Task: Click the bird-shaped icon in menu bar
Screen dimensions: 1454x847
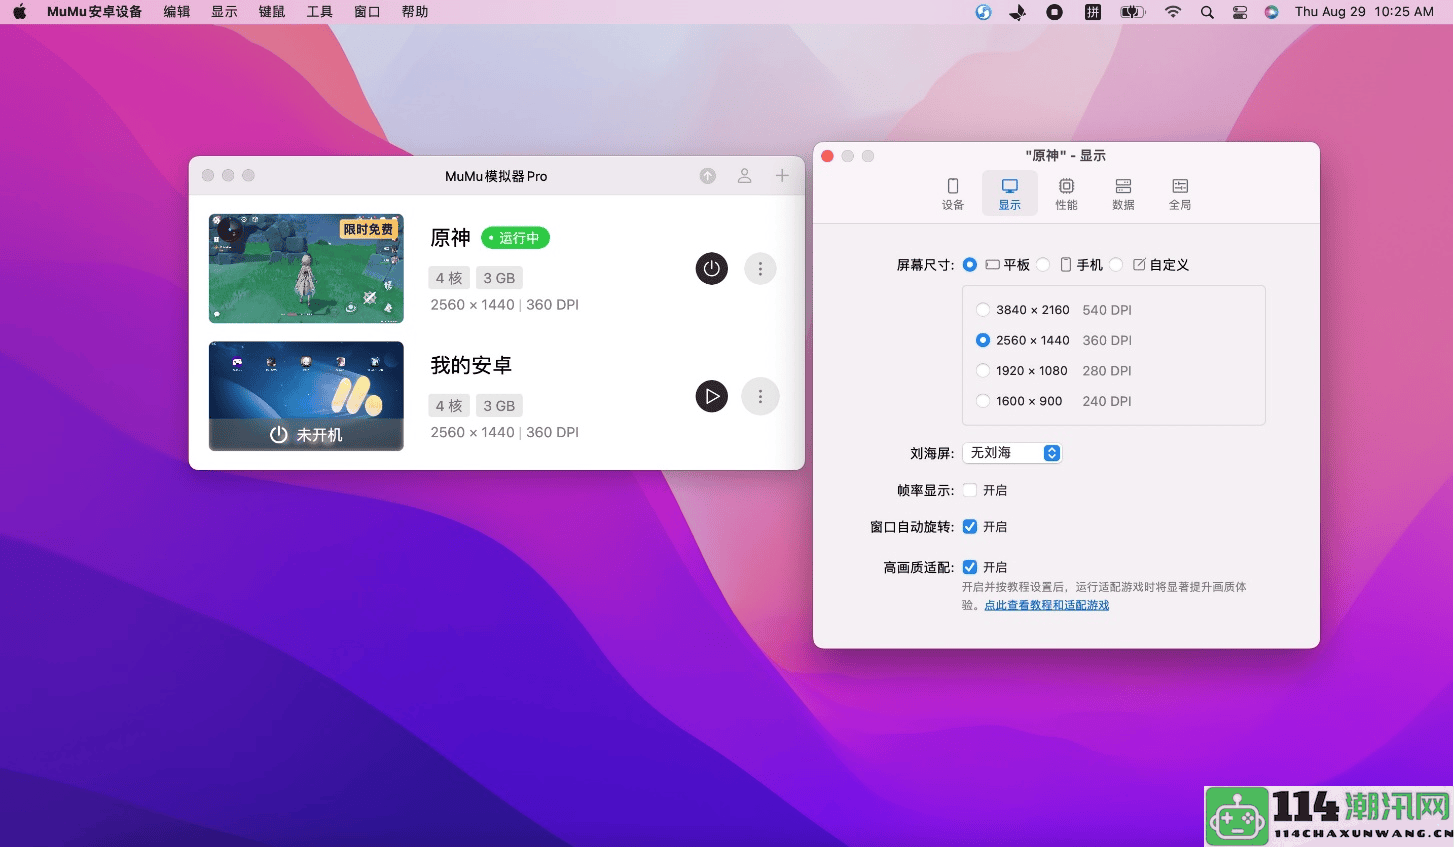Action: point(1018,12)
